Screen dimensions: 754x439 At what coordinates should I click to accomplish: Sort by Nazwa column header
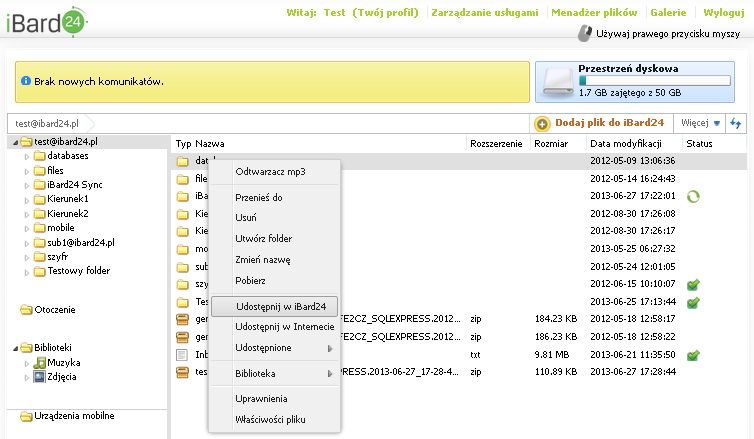210,144
